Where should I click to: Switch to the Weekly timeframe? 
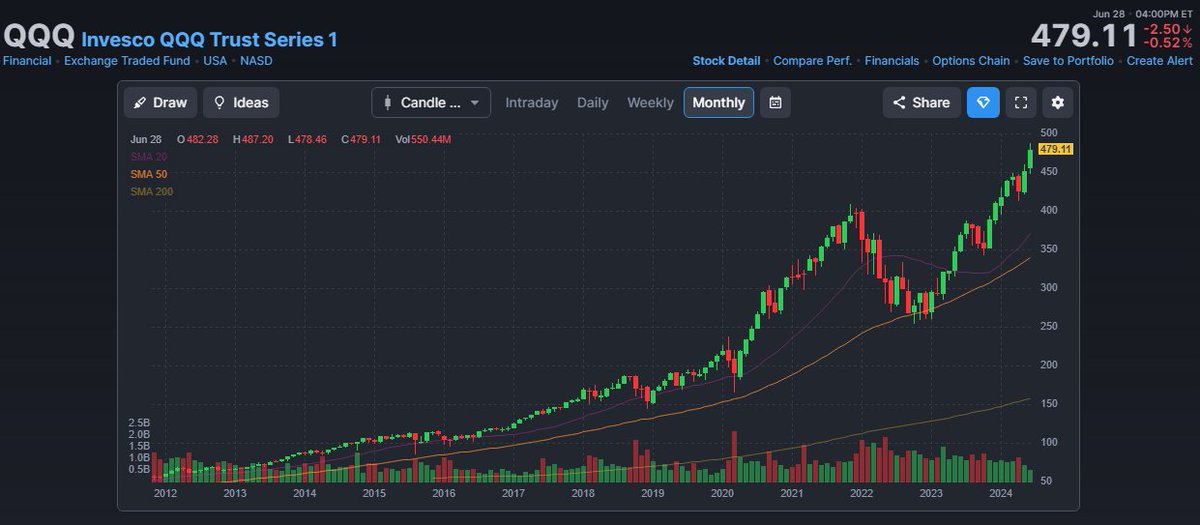[650, 102]
